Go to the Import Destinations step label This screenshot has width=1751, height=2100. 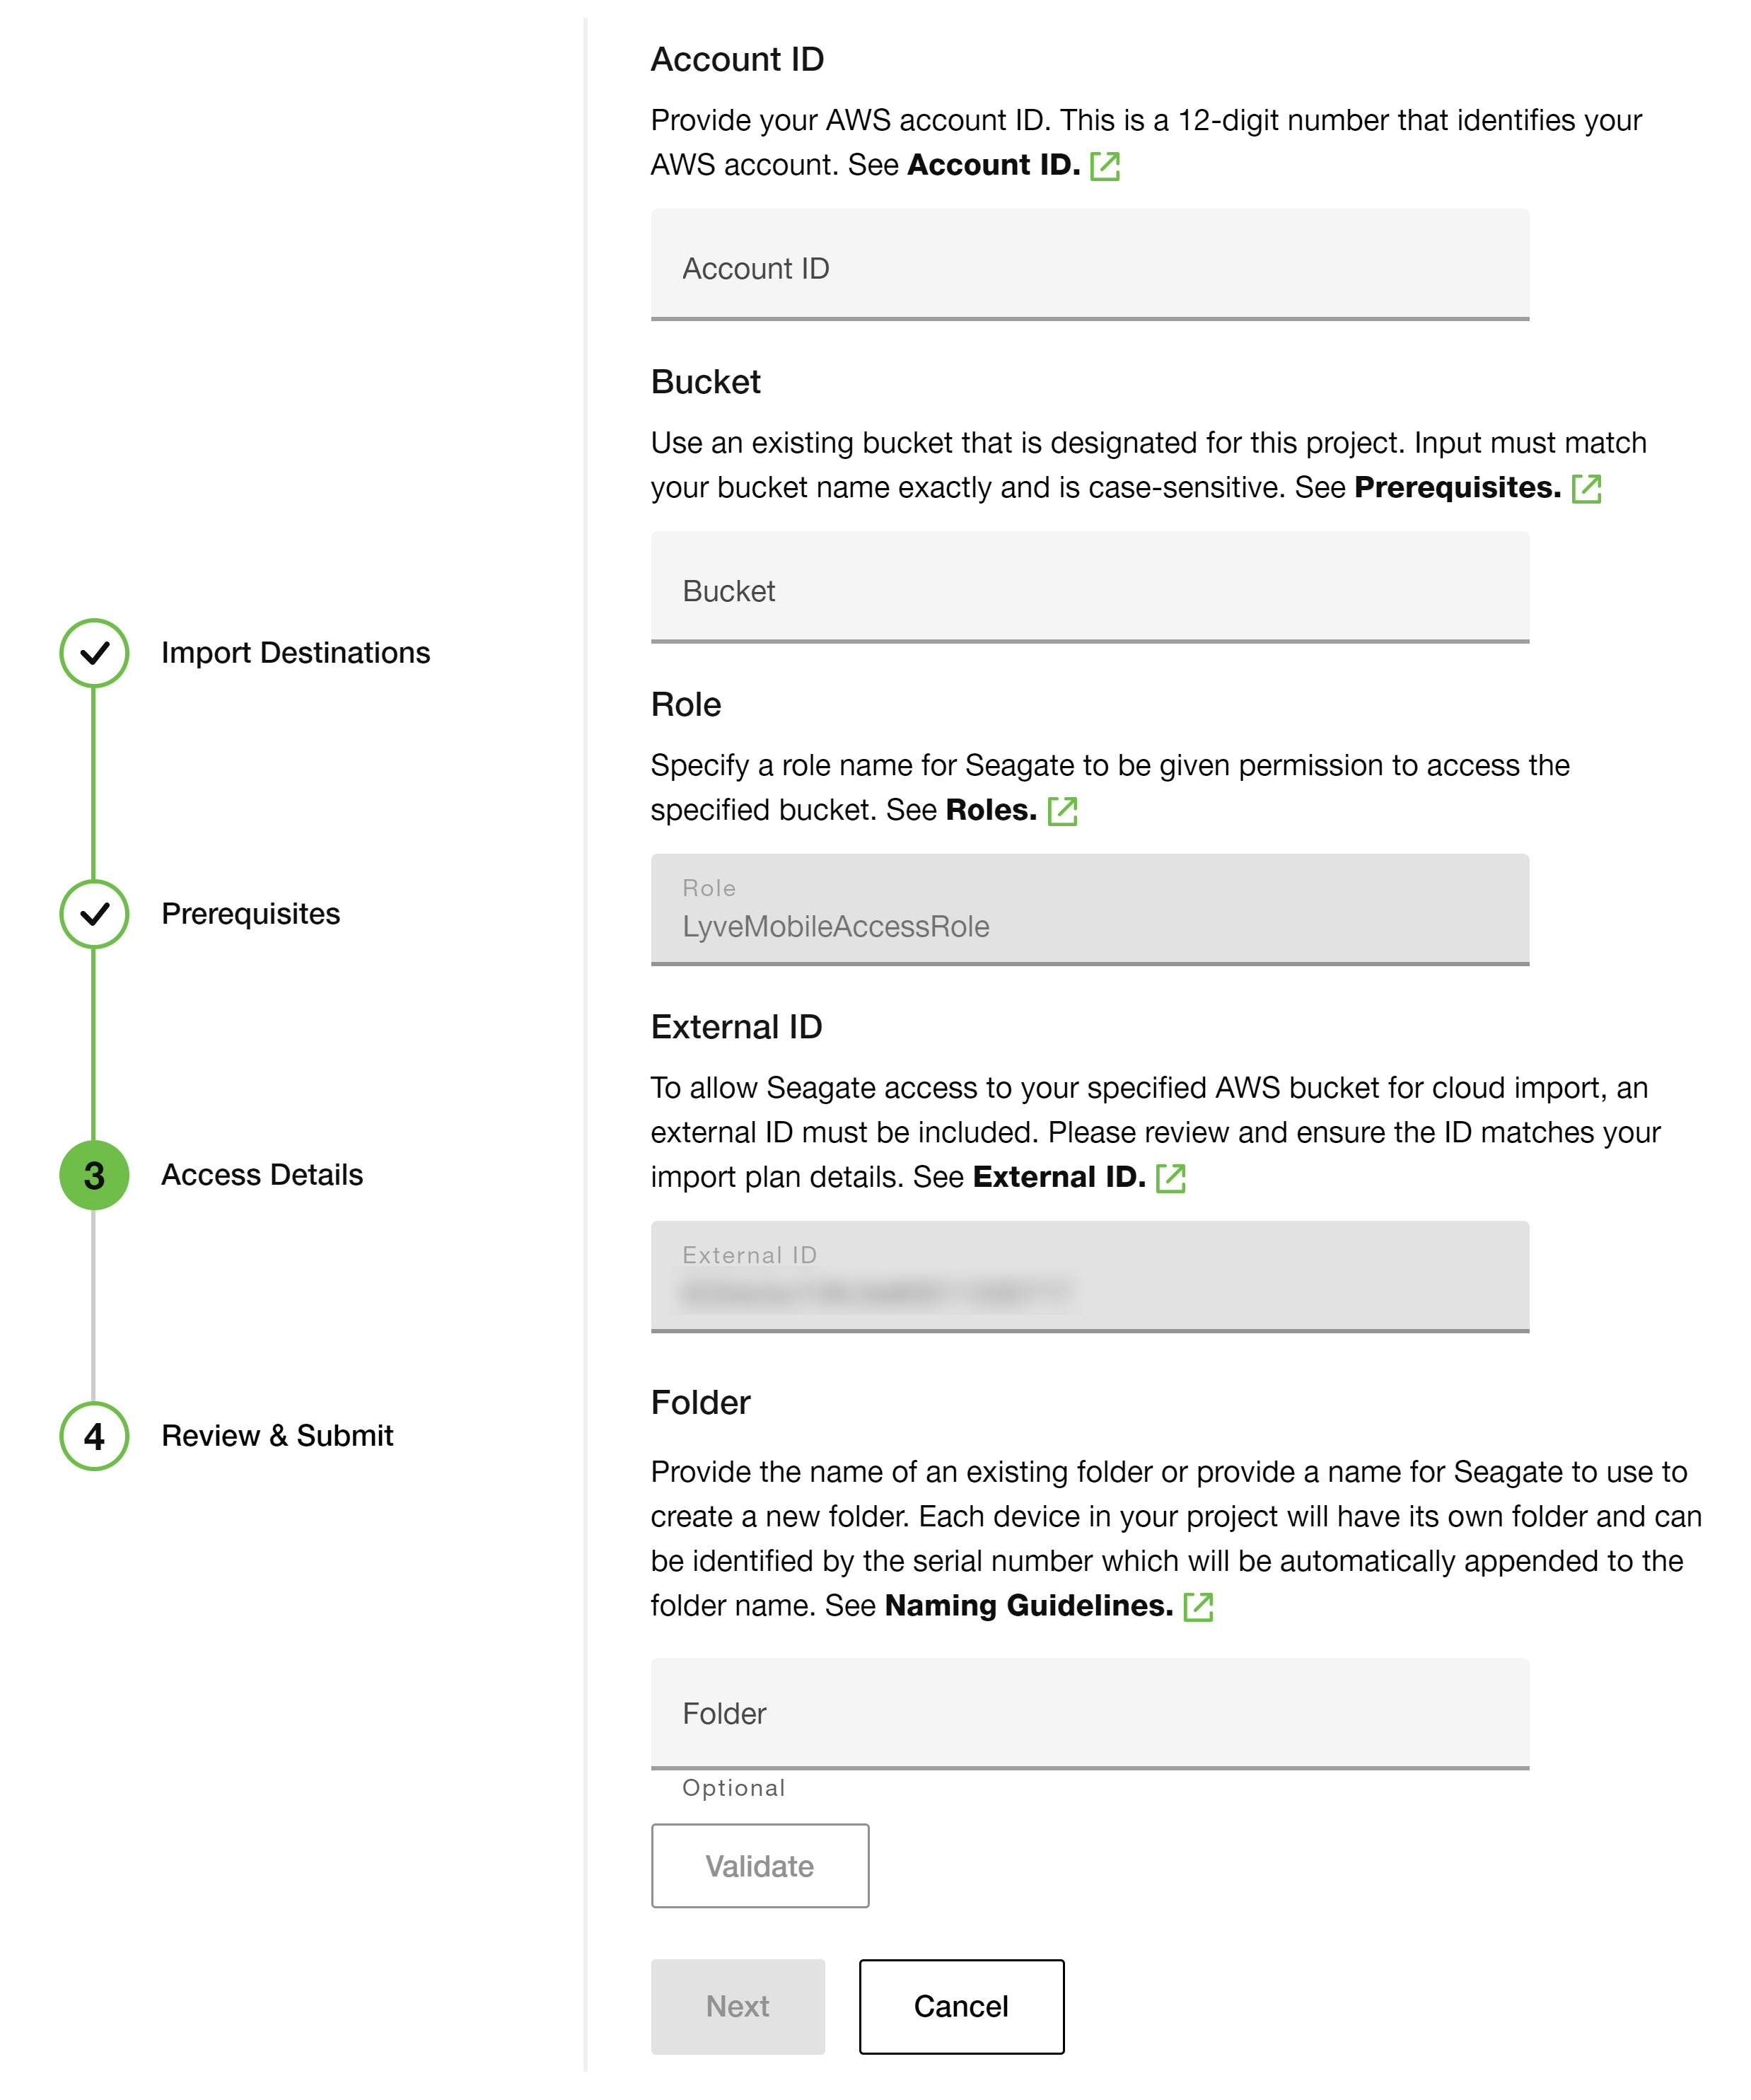click(x=295, y=653)
